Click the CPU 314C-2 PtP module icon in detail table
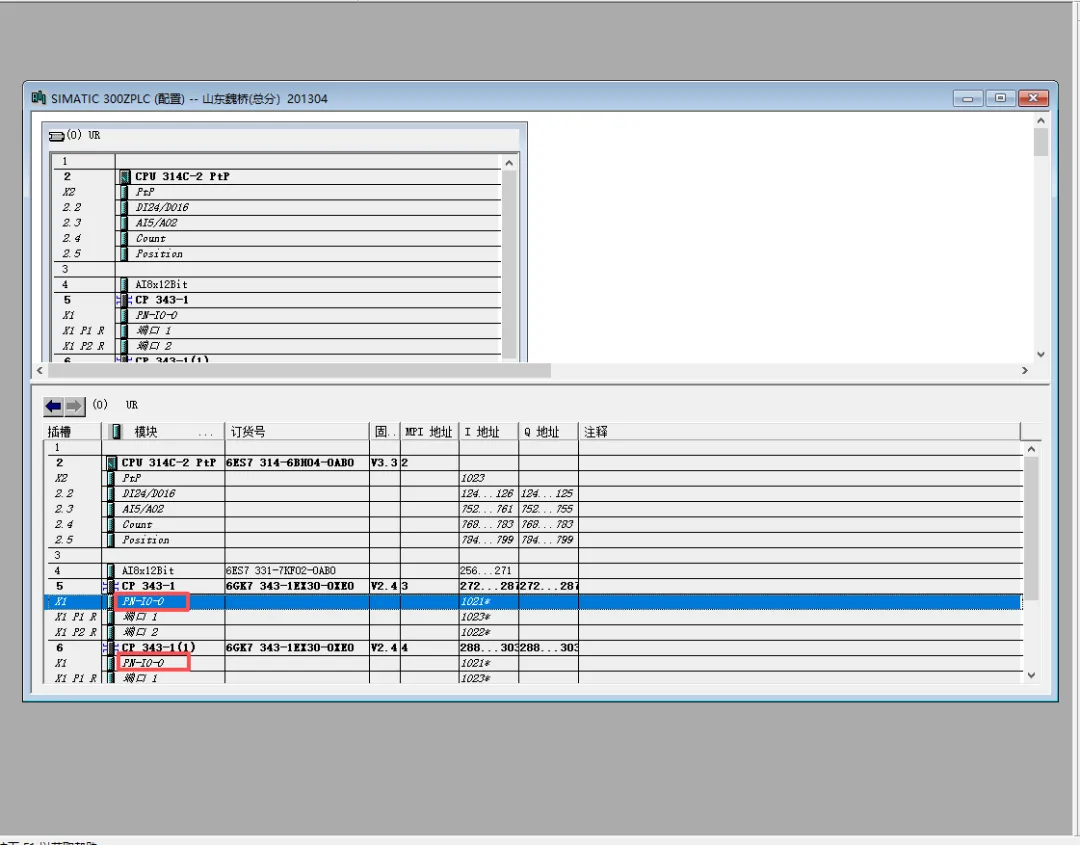 pyautogui.click(x=112, y=463)
